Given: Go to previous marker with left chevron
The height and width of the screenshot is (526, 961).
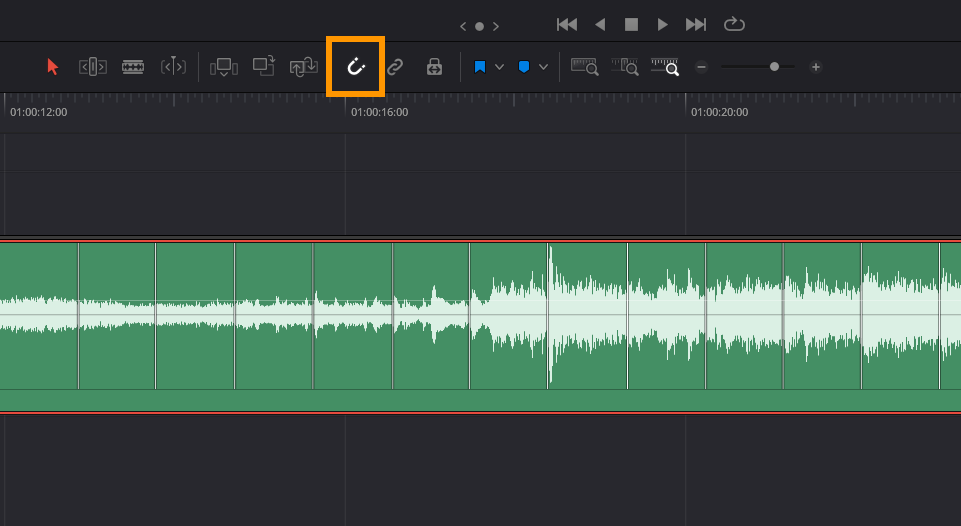Looking at the screenshot, I should click(463, 26).
